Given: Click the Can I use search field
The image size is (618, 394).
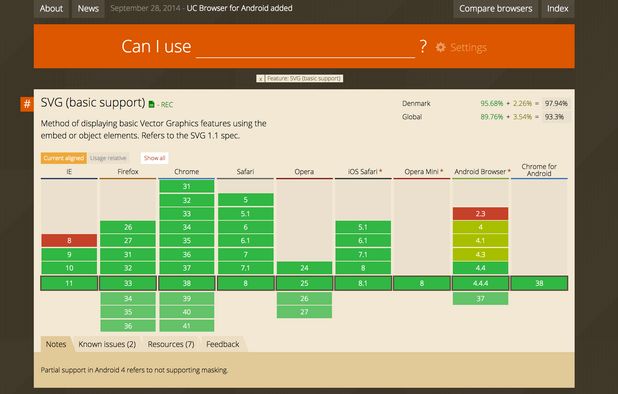Looking at the screenshot, I should point(305,47).
